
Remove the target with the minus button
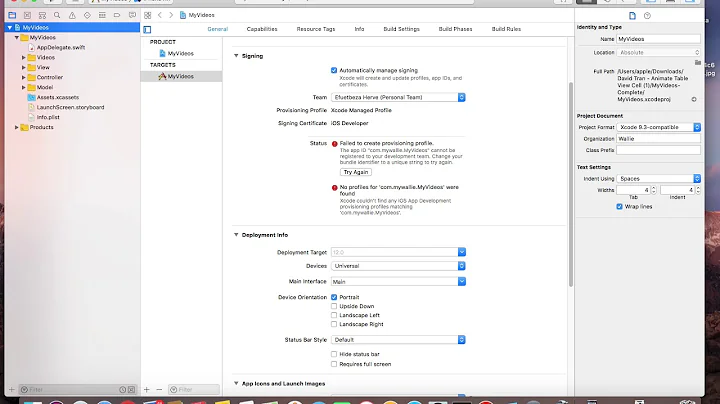pos(159,389)
